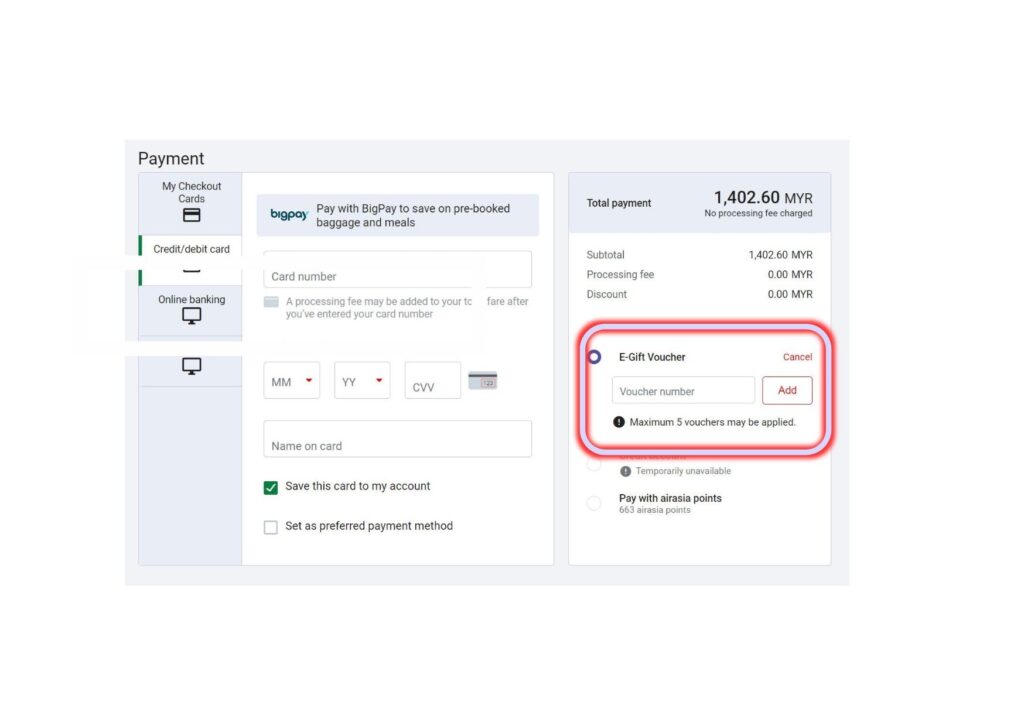Click the Voucher number field
The height and width of the screenshot is (726, 1024).
683,390
